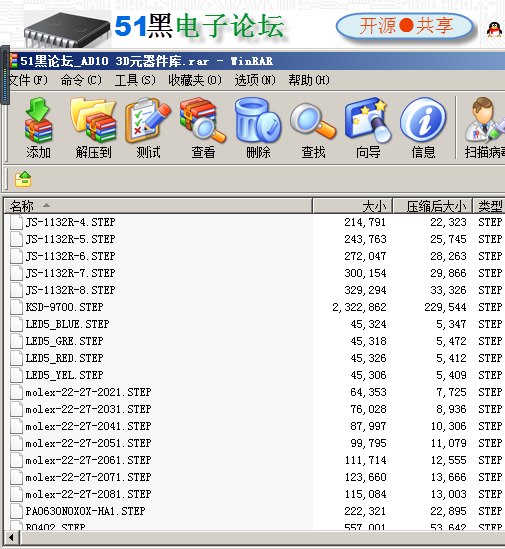Select file molex-22-27-2061.STEP
Image resolution: width=505 pixels, height=549 pixels.
click(88, 460)
